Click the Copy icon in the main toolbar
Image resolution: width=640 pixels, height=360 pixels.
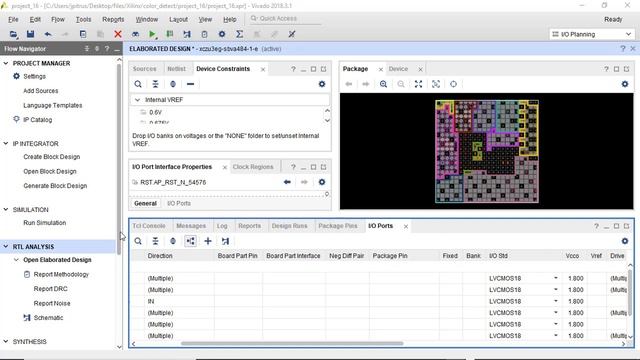[83, 34]
